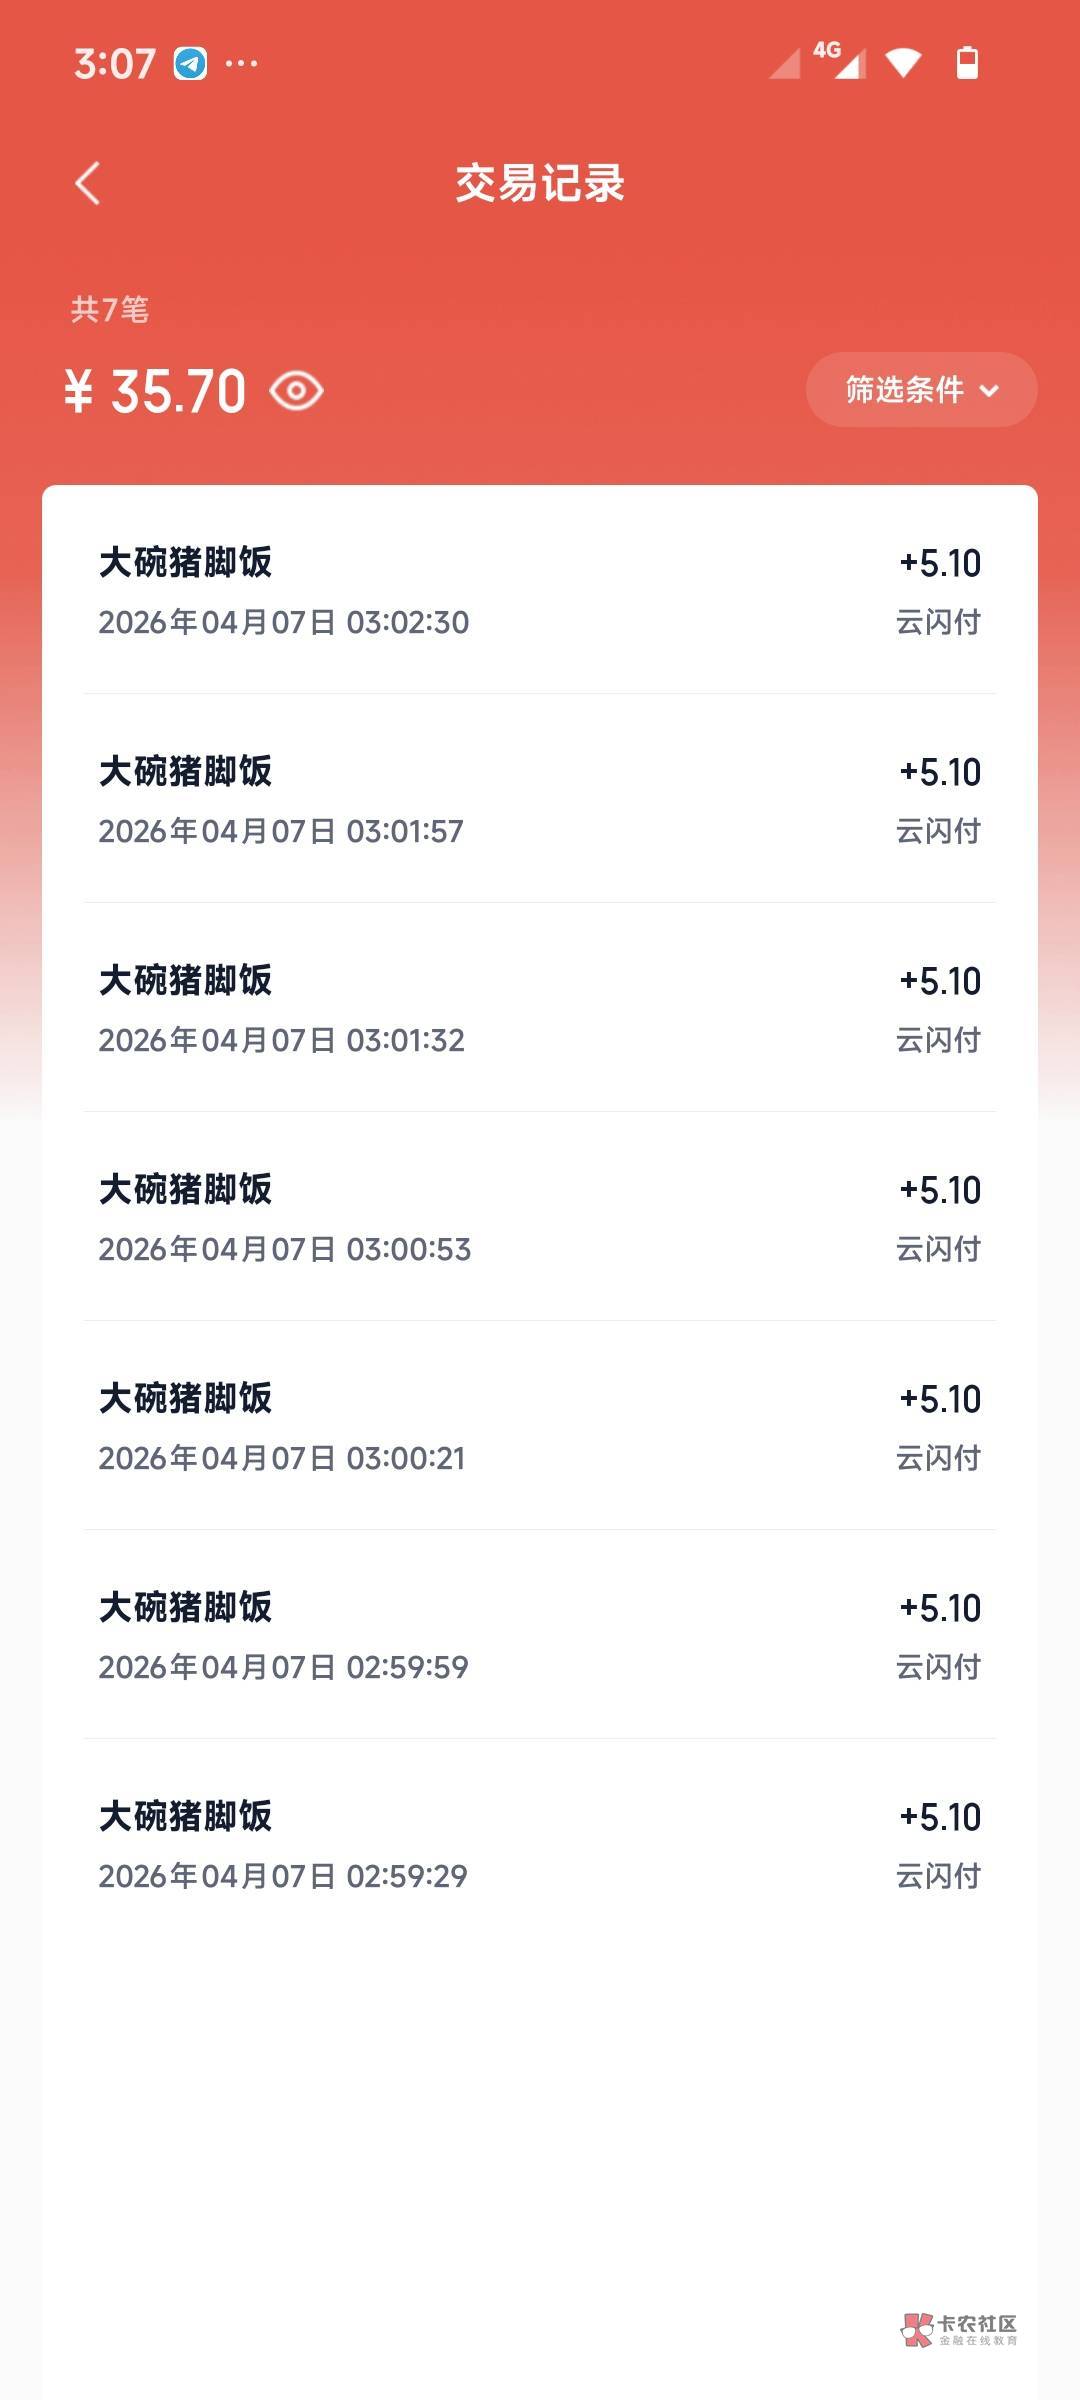The width and height of the screenshot is (1080, 2400).
Task: Open the transaction at 03:02:30
Action: pyautogui.click(x=540, y=591)
